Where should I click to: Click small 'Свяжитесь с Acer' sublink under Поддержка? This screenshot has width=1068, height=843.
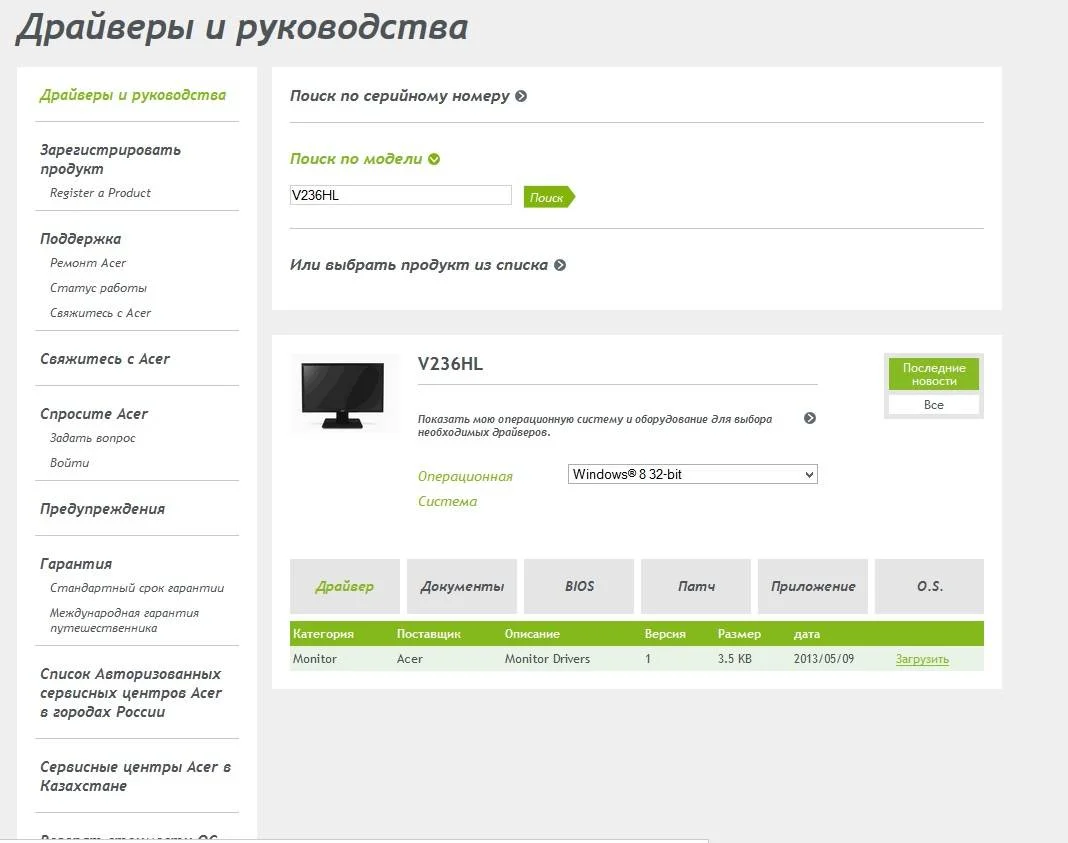tap(100, 313)
